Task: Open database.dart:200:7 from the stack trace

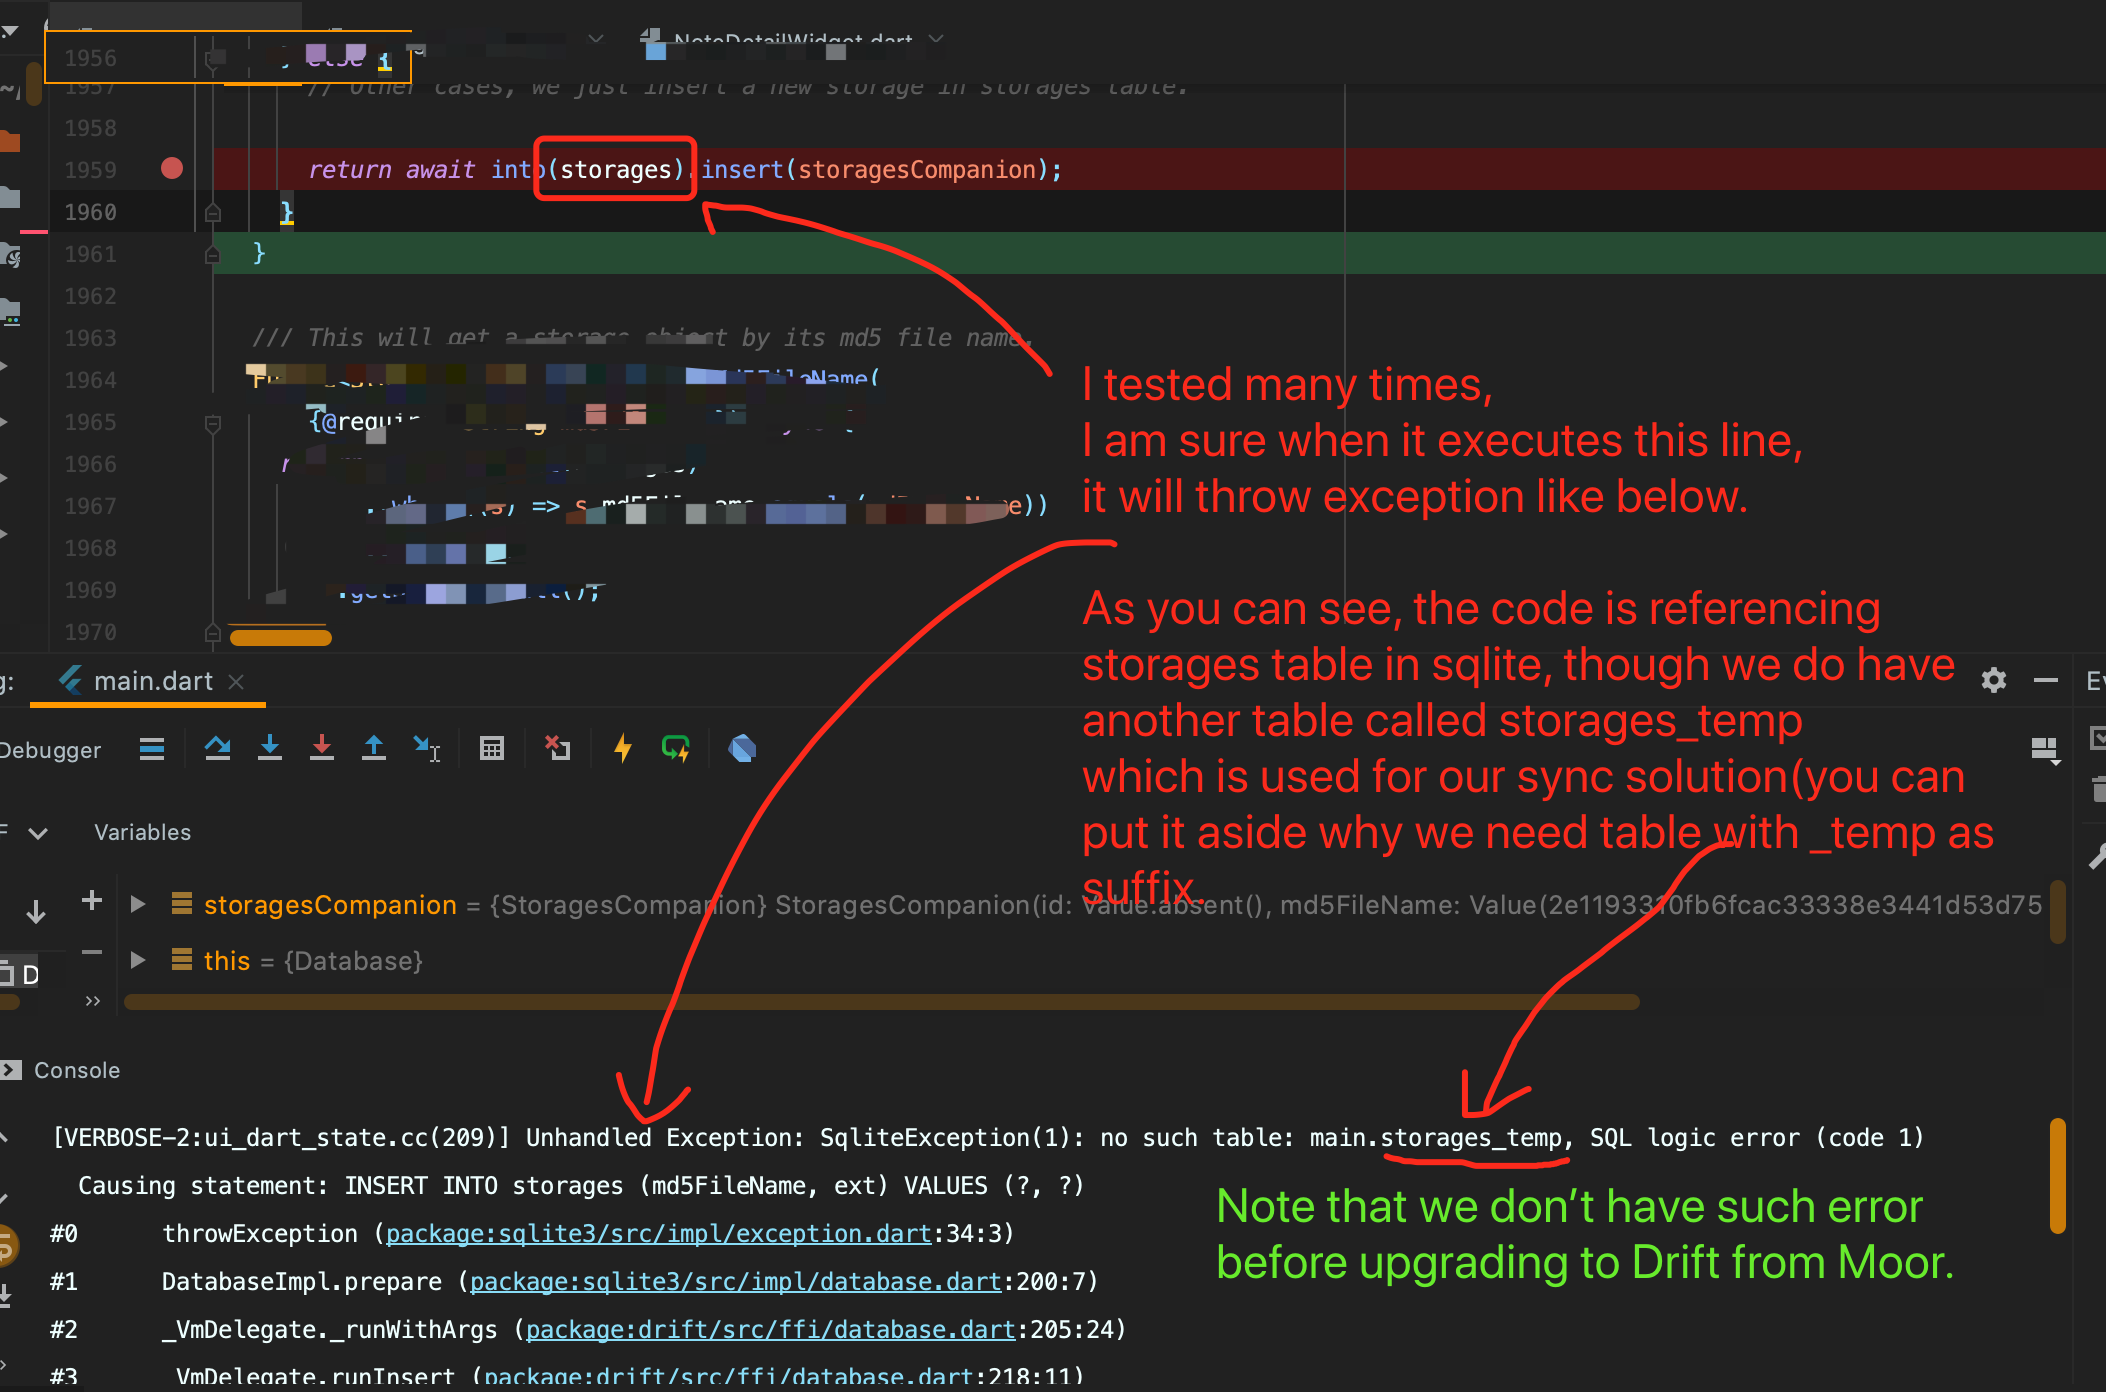Action: click(736, 1281)
